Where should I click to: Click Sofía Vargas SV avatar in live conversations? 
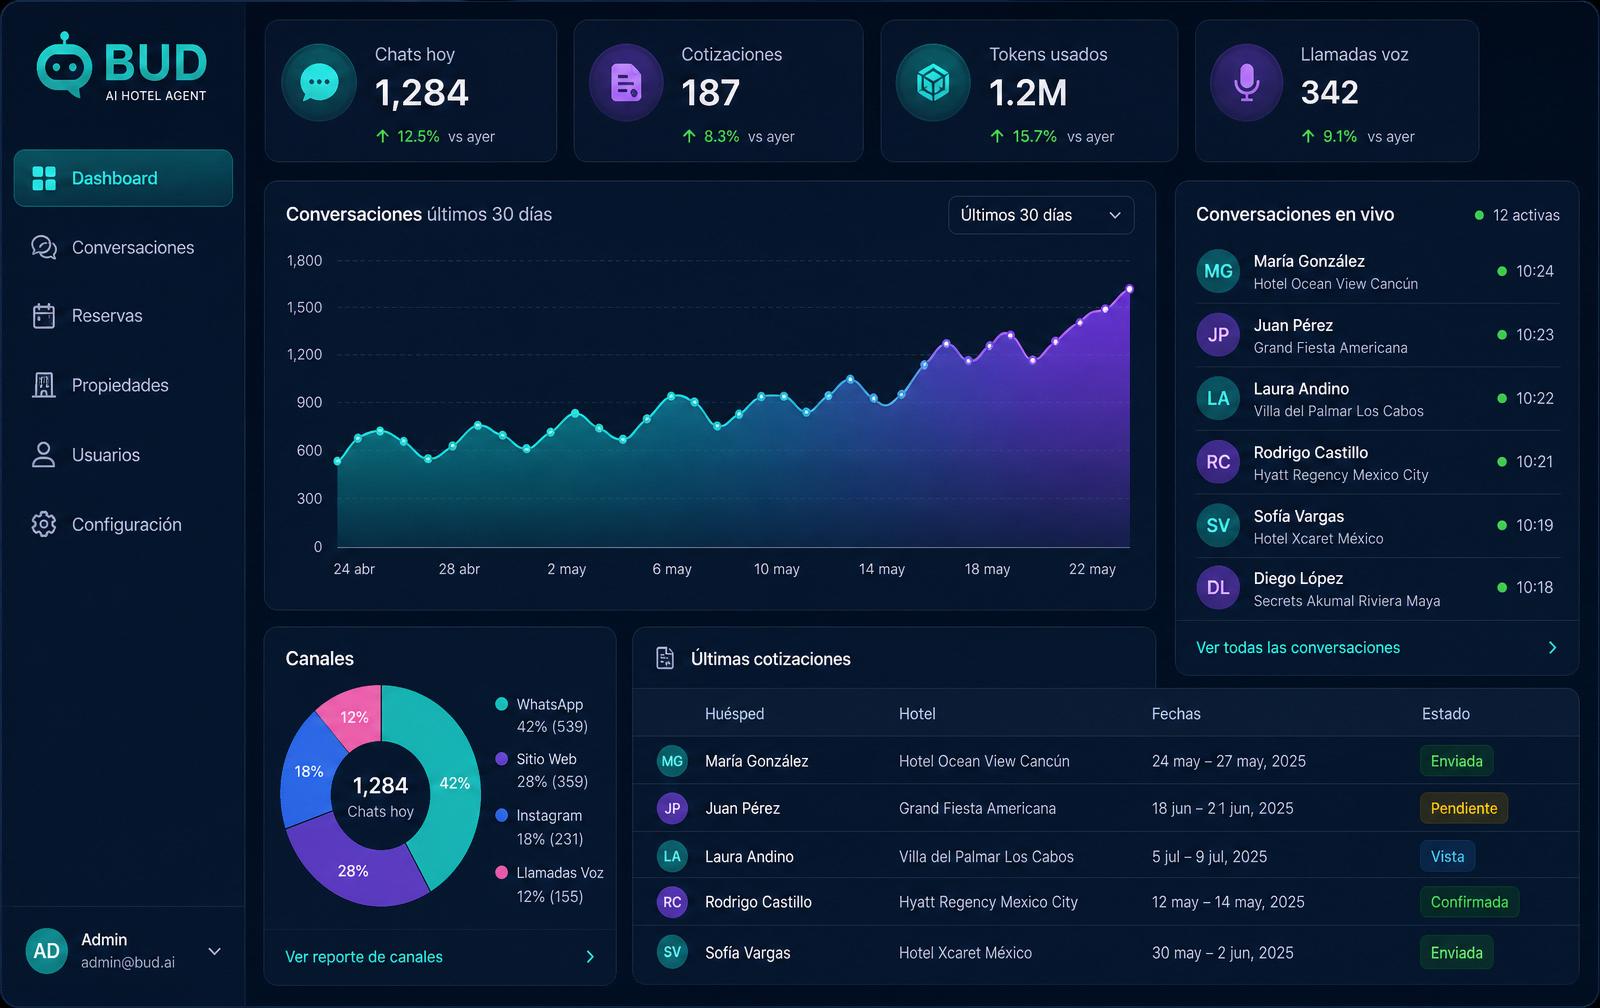coord(1218,525)
